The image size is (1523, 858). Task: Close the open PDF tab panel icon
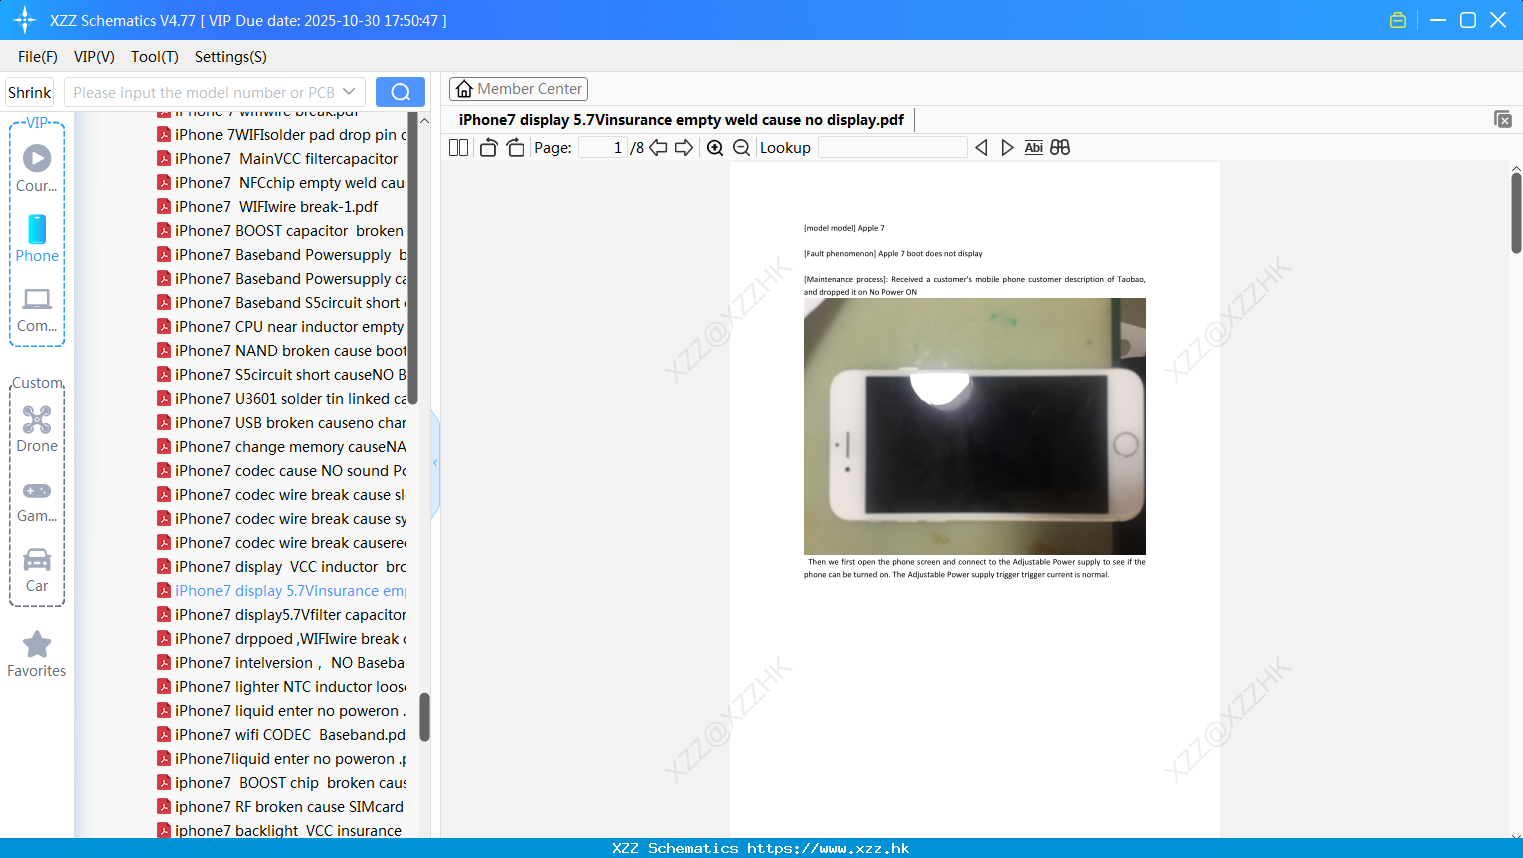point(1502,119)
